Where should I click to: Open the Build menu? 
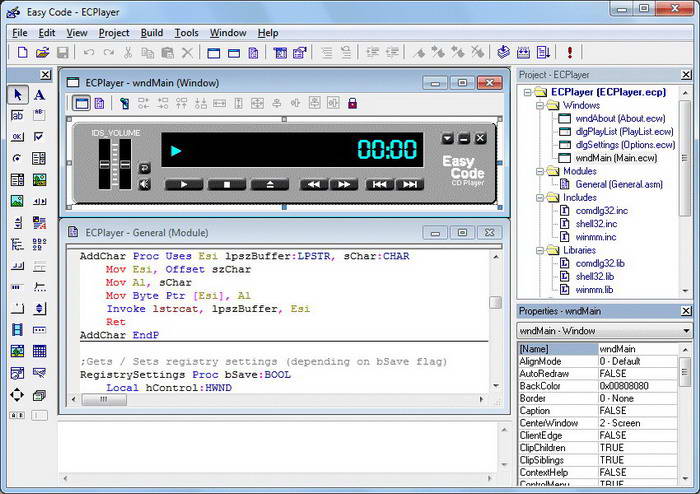pos(151,32)
